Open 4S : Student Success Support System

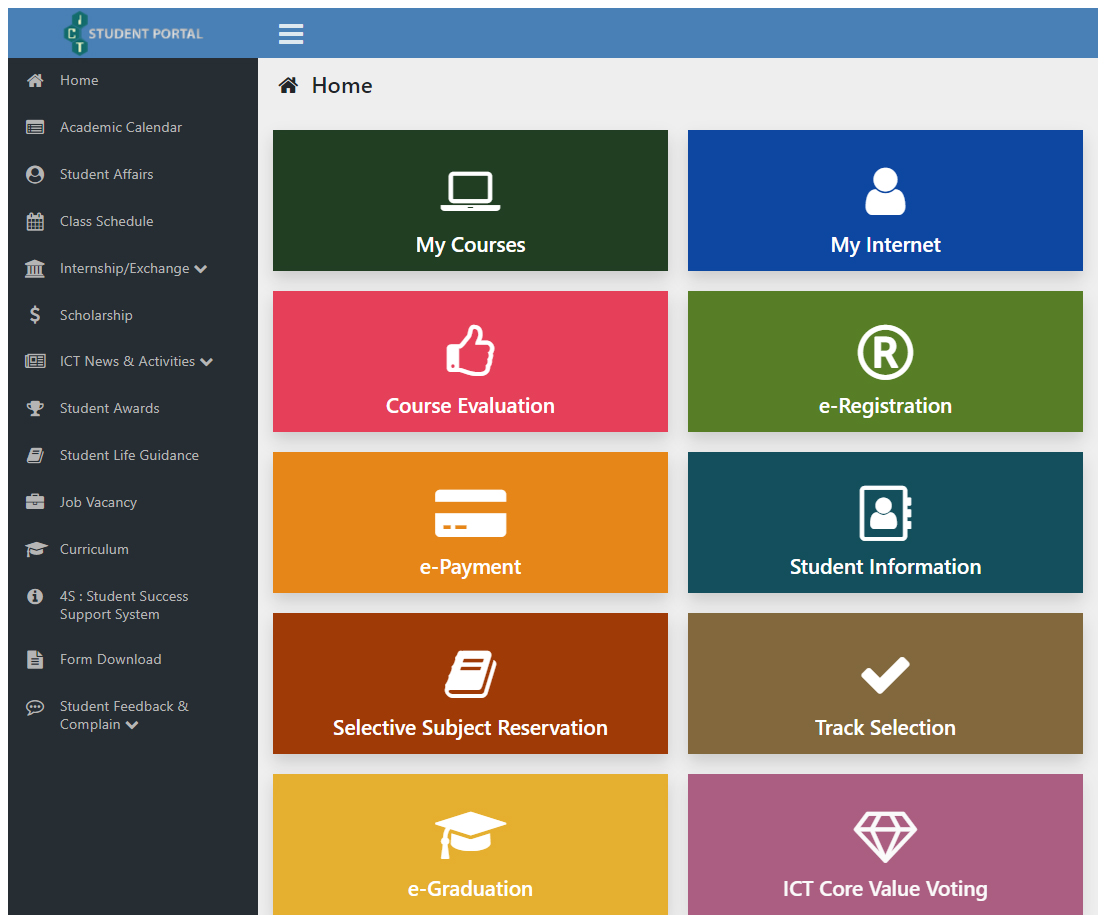tap(124, 605)
